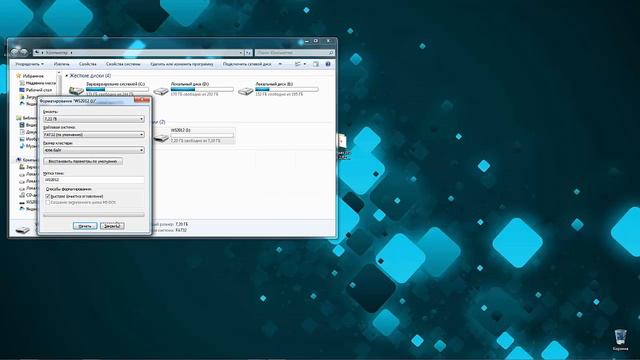Open the capacity dropdown showing 7,22 ГБ
The image size is (640, 360).
[93, 119]
